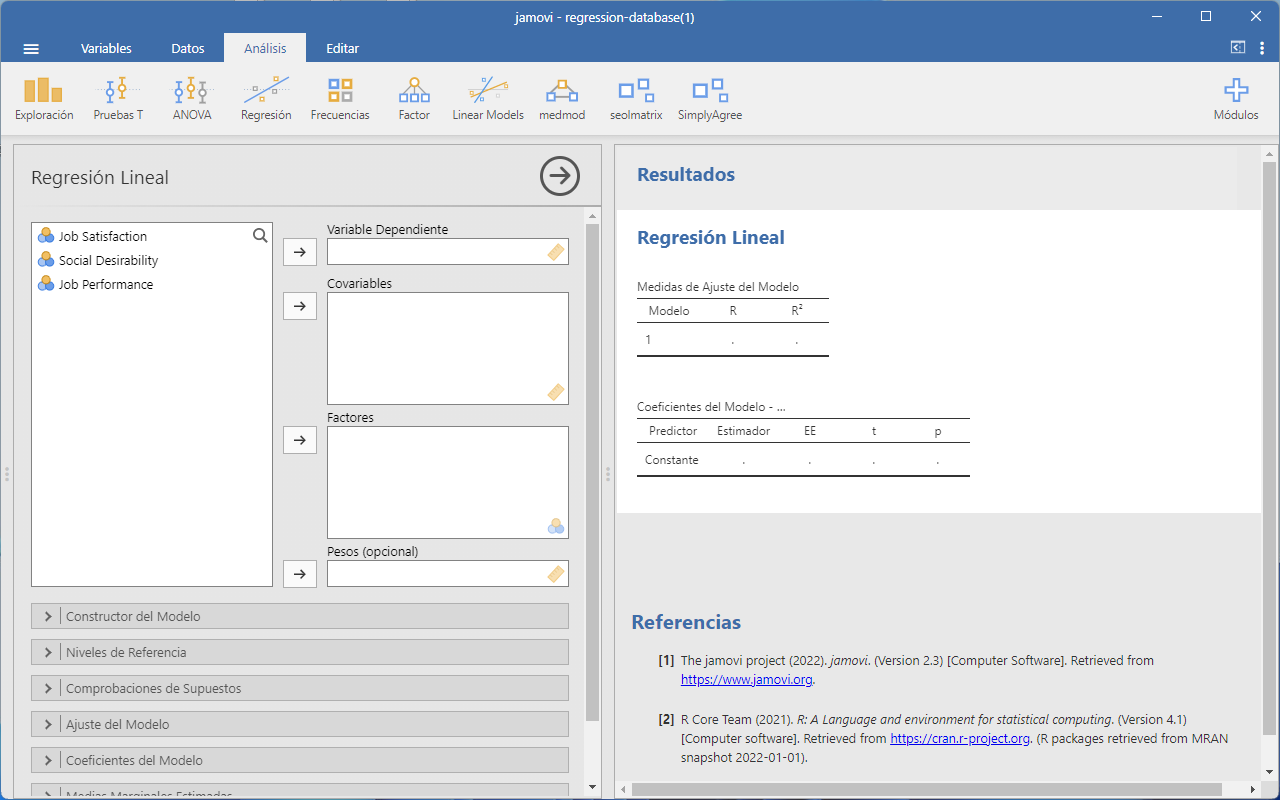
Task: Open the Regresión analysis menu
Action: pos(266,99)
